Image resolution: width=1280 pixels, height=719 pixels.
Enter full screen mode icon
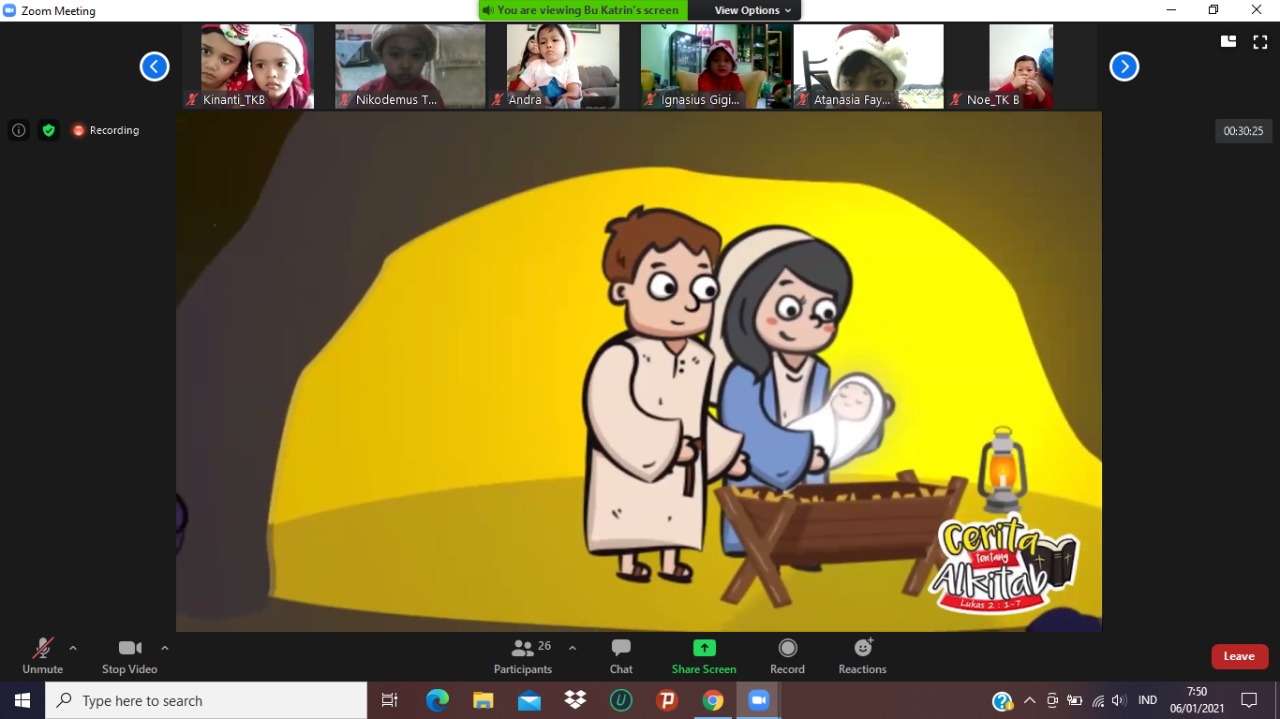1260,41
